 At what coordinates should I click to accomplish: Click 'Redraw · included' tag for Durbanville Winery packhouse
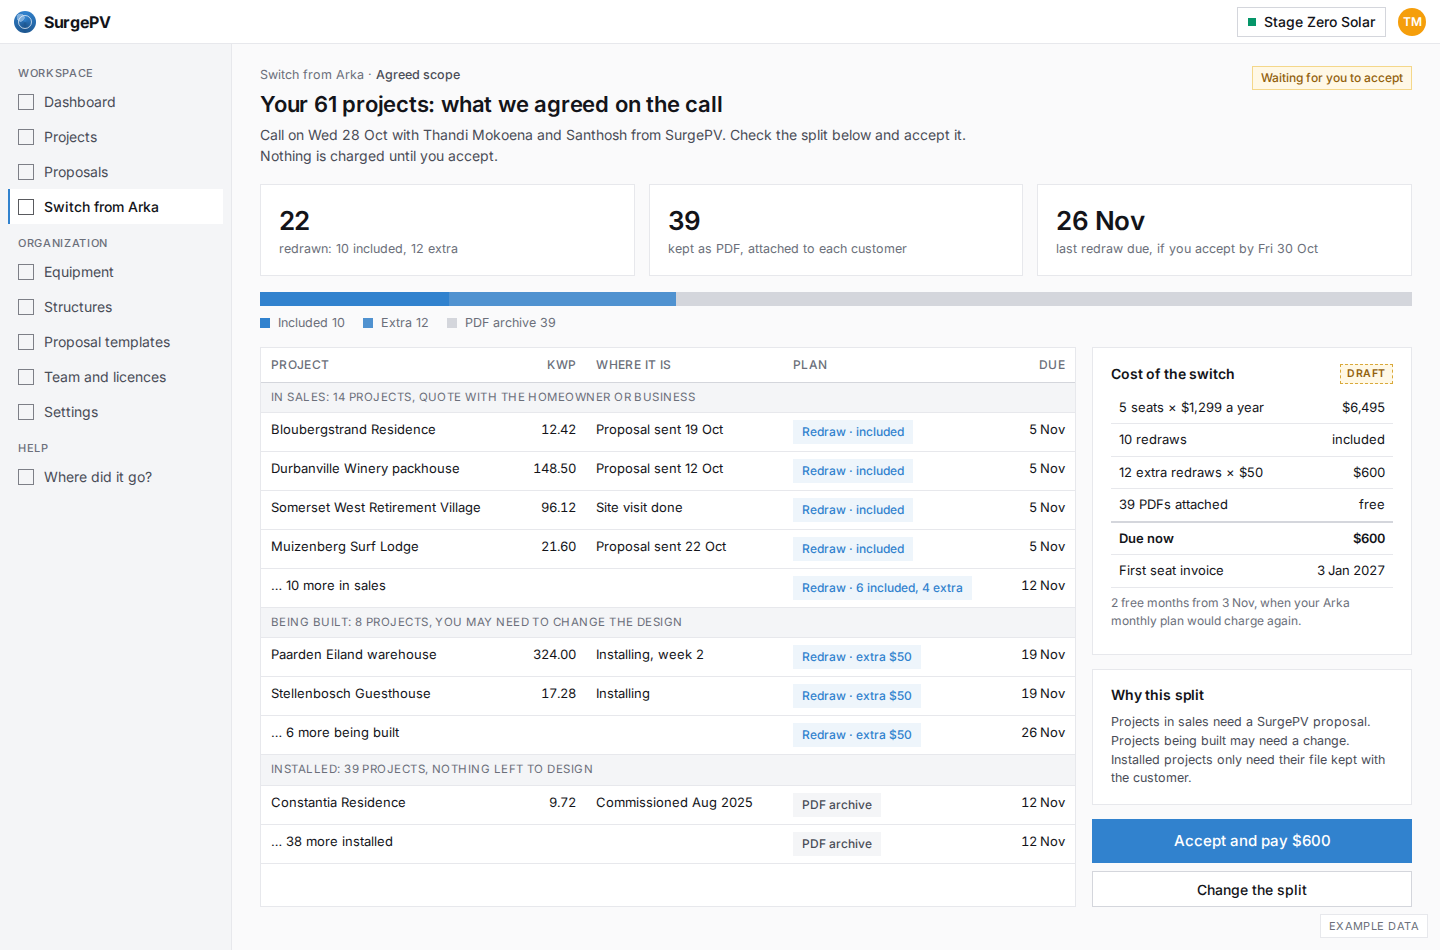(x=853, y=471)
